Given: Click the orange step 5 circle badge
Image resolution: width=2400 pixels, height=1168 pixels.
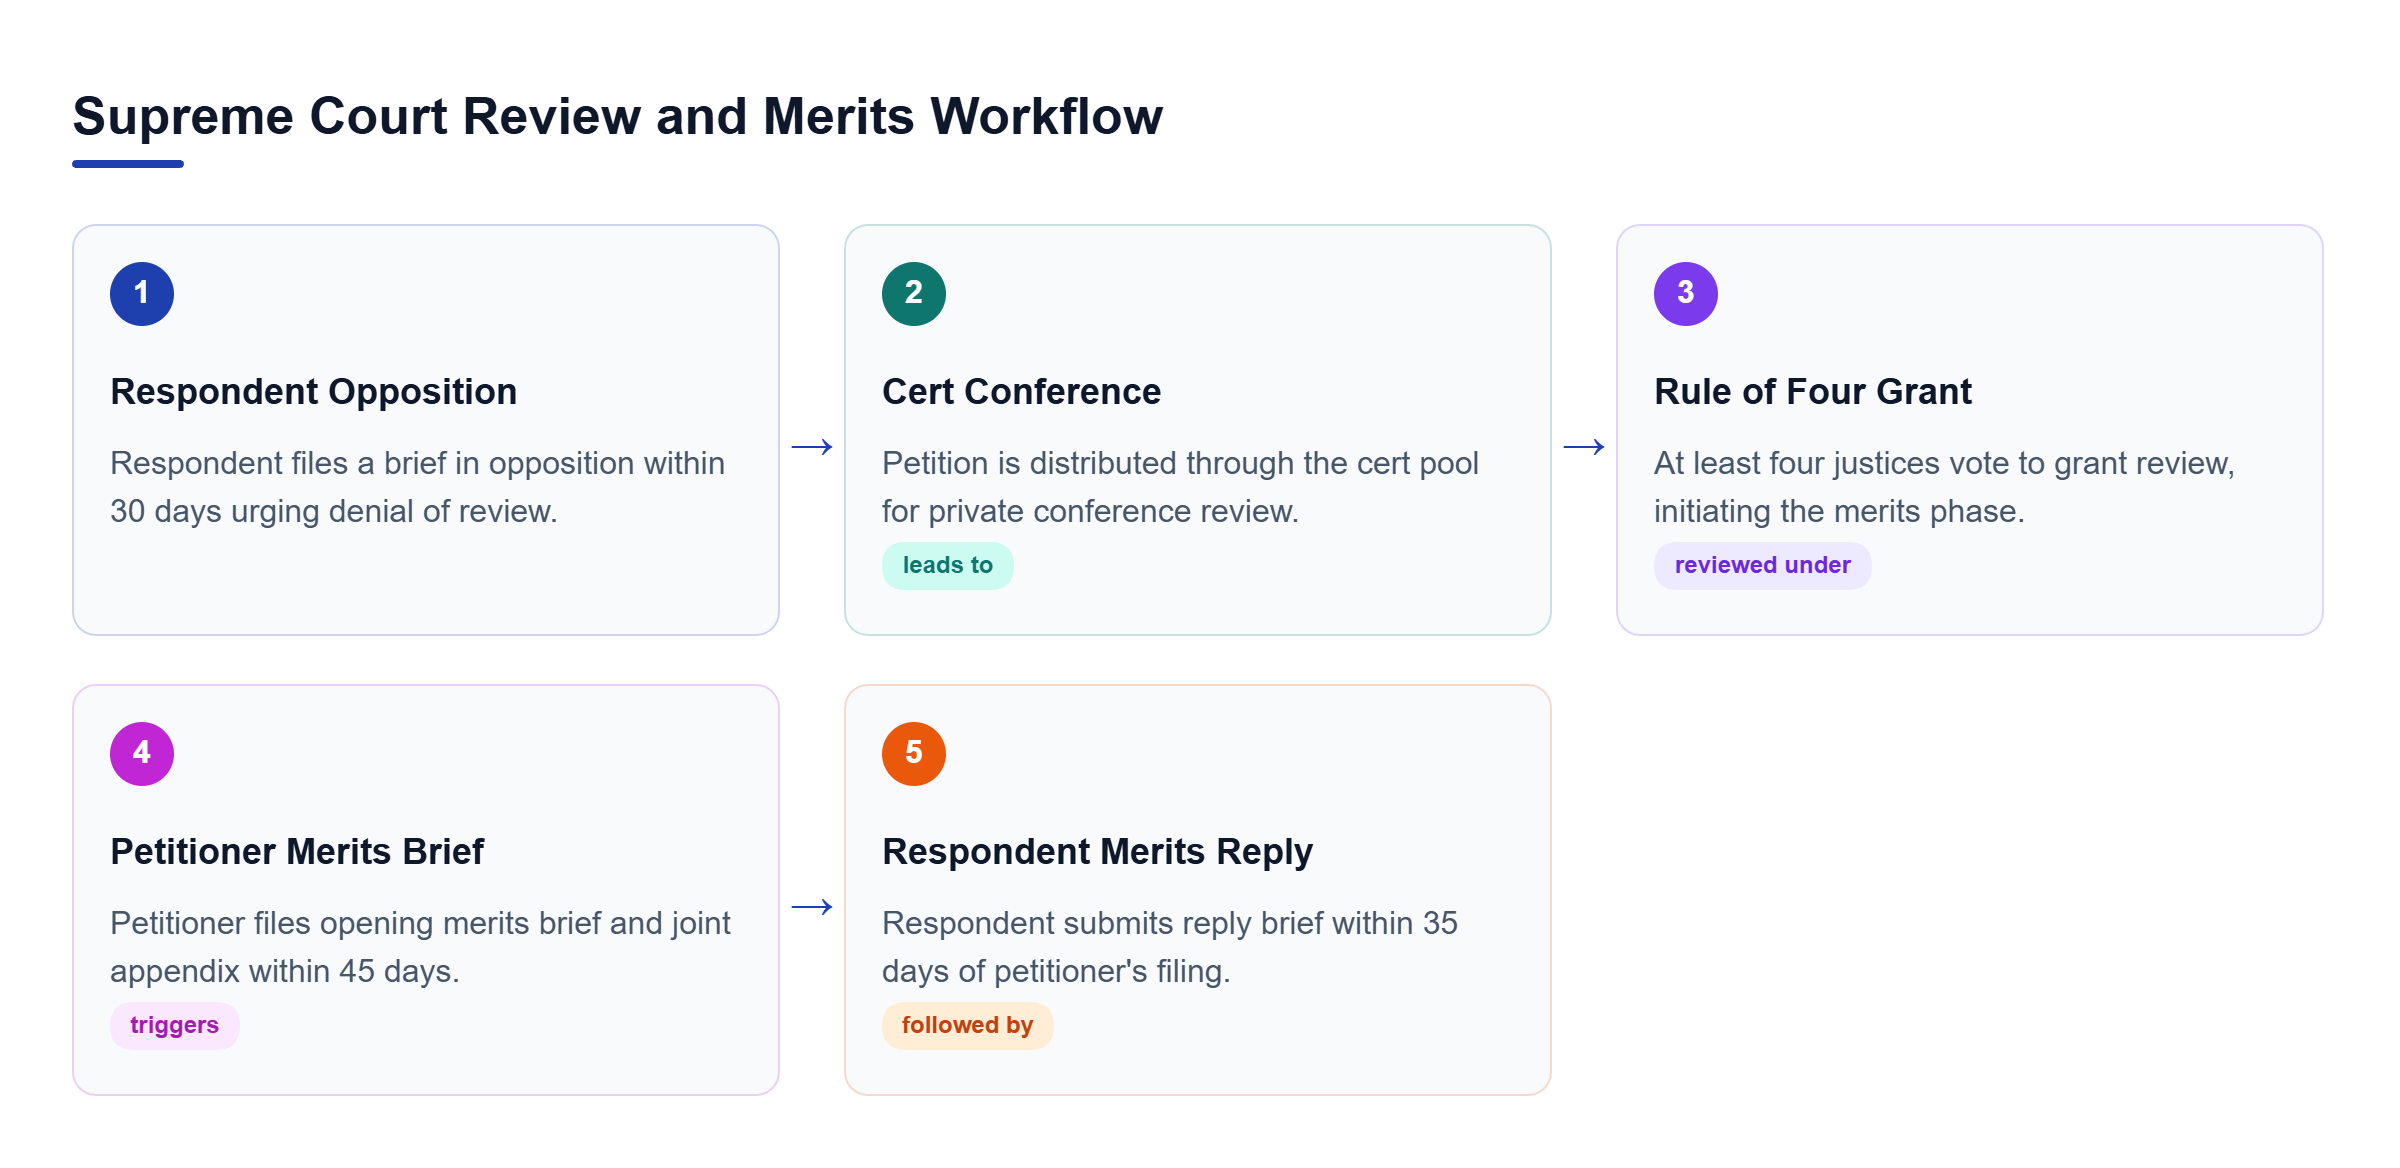Looking at the screenshot, I should 914,754.
